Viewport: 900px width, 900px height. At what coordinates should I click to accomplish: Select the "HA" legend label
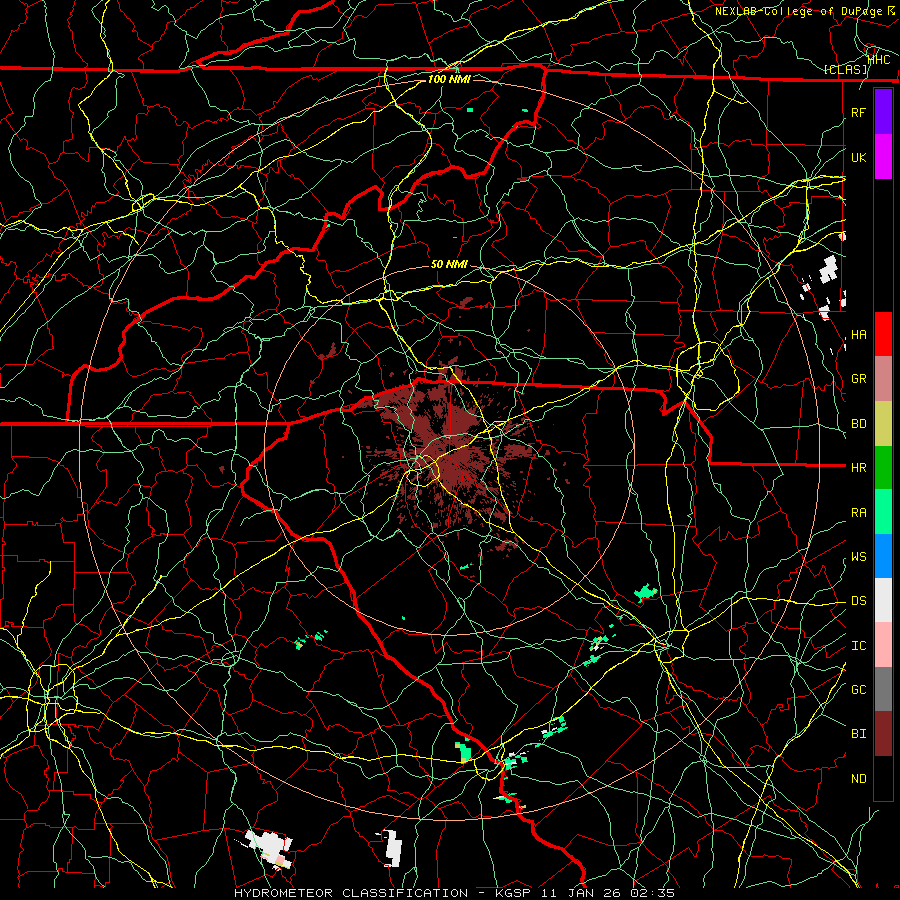tap(859, 334)
